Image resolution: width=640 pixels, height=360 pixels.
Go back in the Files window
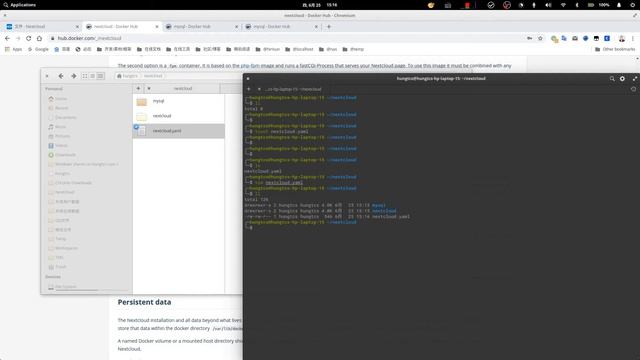tap(61, 76)
